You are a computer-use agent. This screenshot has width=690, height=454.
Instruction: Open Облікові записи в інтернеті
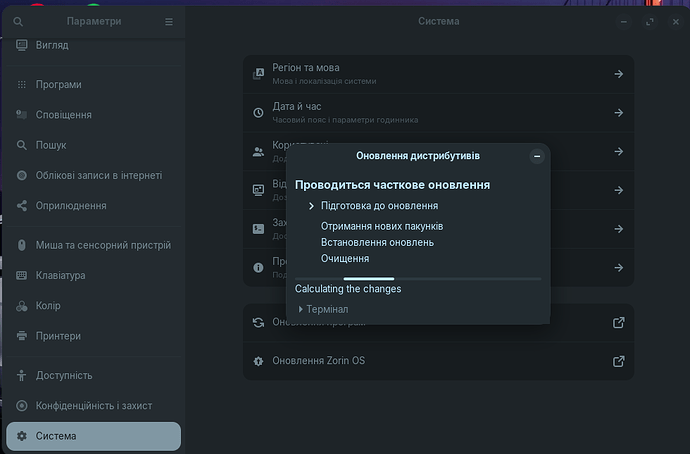98,176
